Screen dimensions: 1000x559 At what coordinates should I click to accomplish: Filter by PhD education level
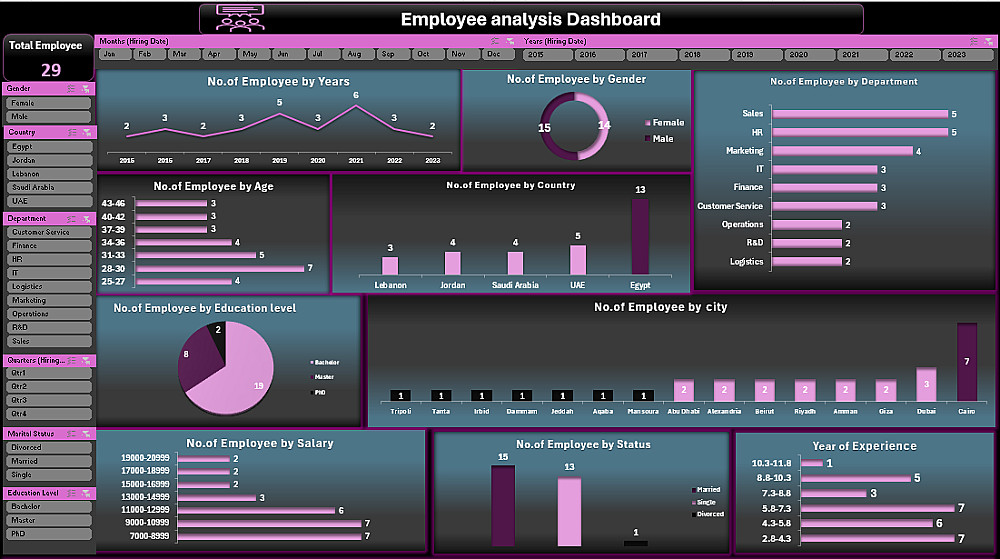[48, 534]
